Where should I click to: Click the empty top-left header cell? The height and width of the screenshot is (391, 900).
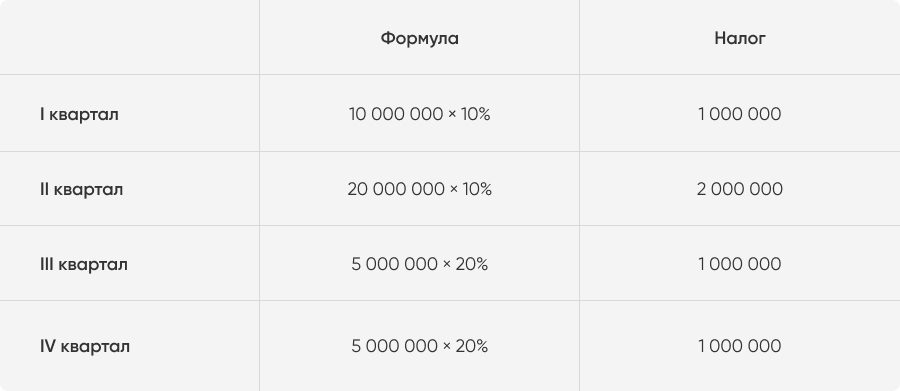pyautogui.click(x=129, y=37)
